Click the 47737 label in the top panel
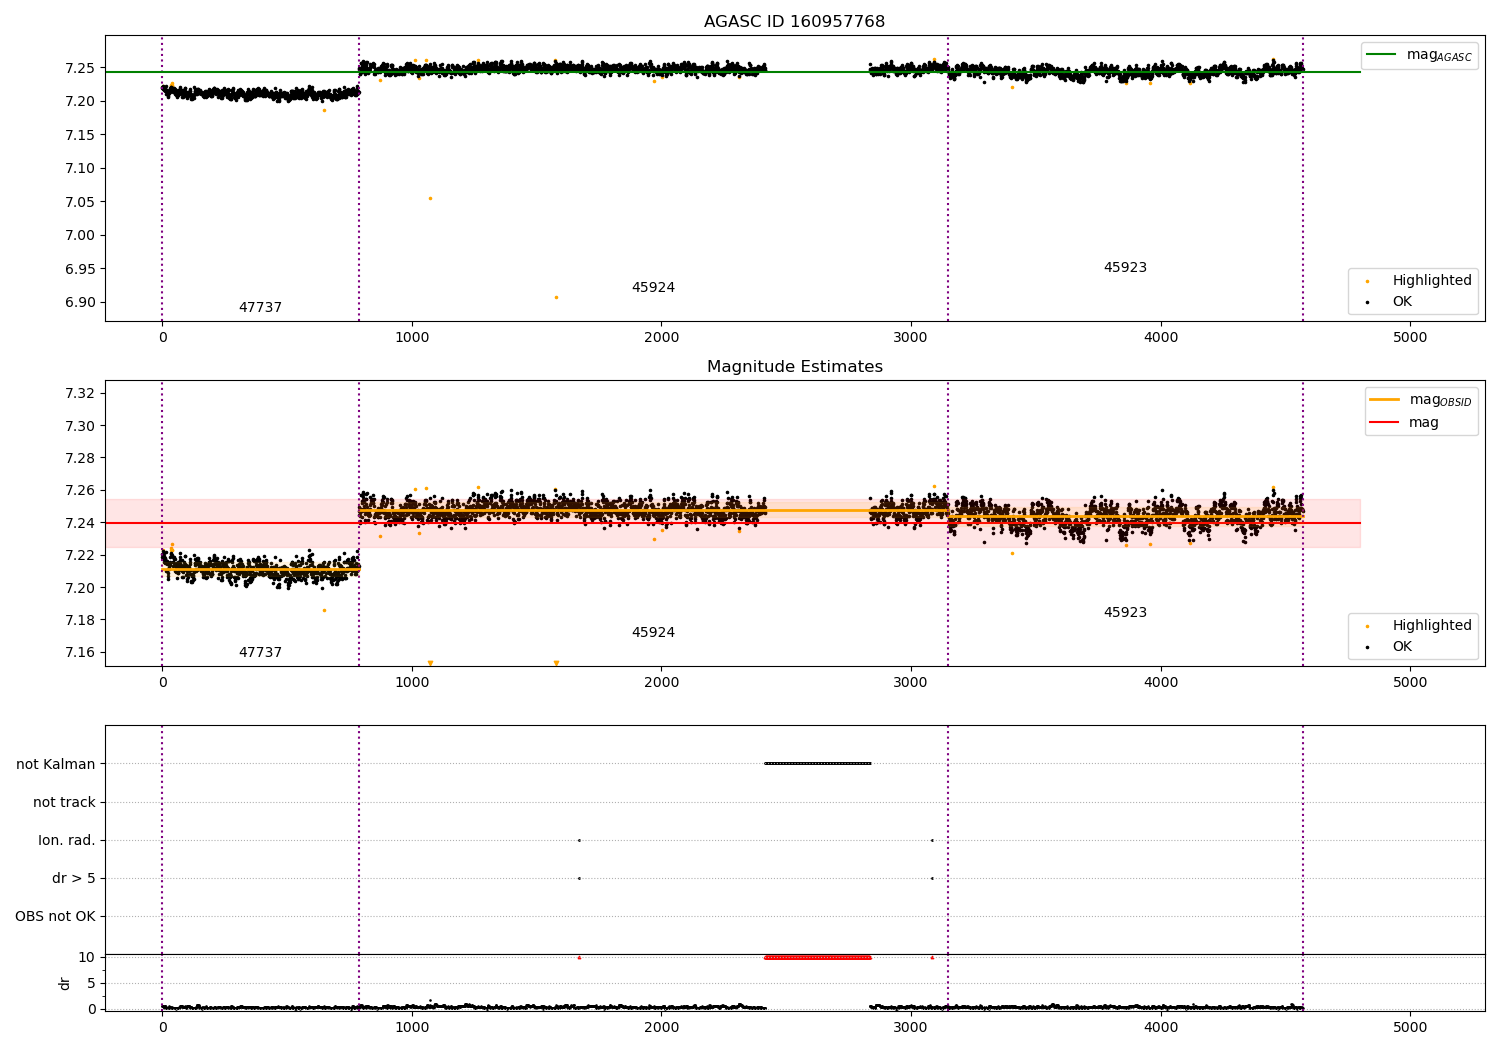This screenshot has width=1500, height=1050. pyautogui.click(x=260, y=307)
